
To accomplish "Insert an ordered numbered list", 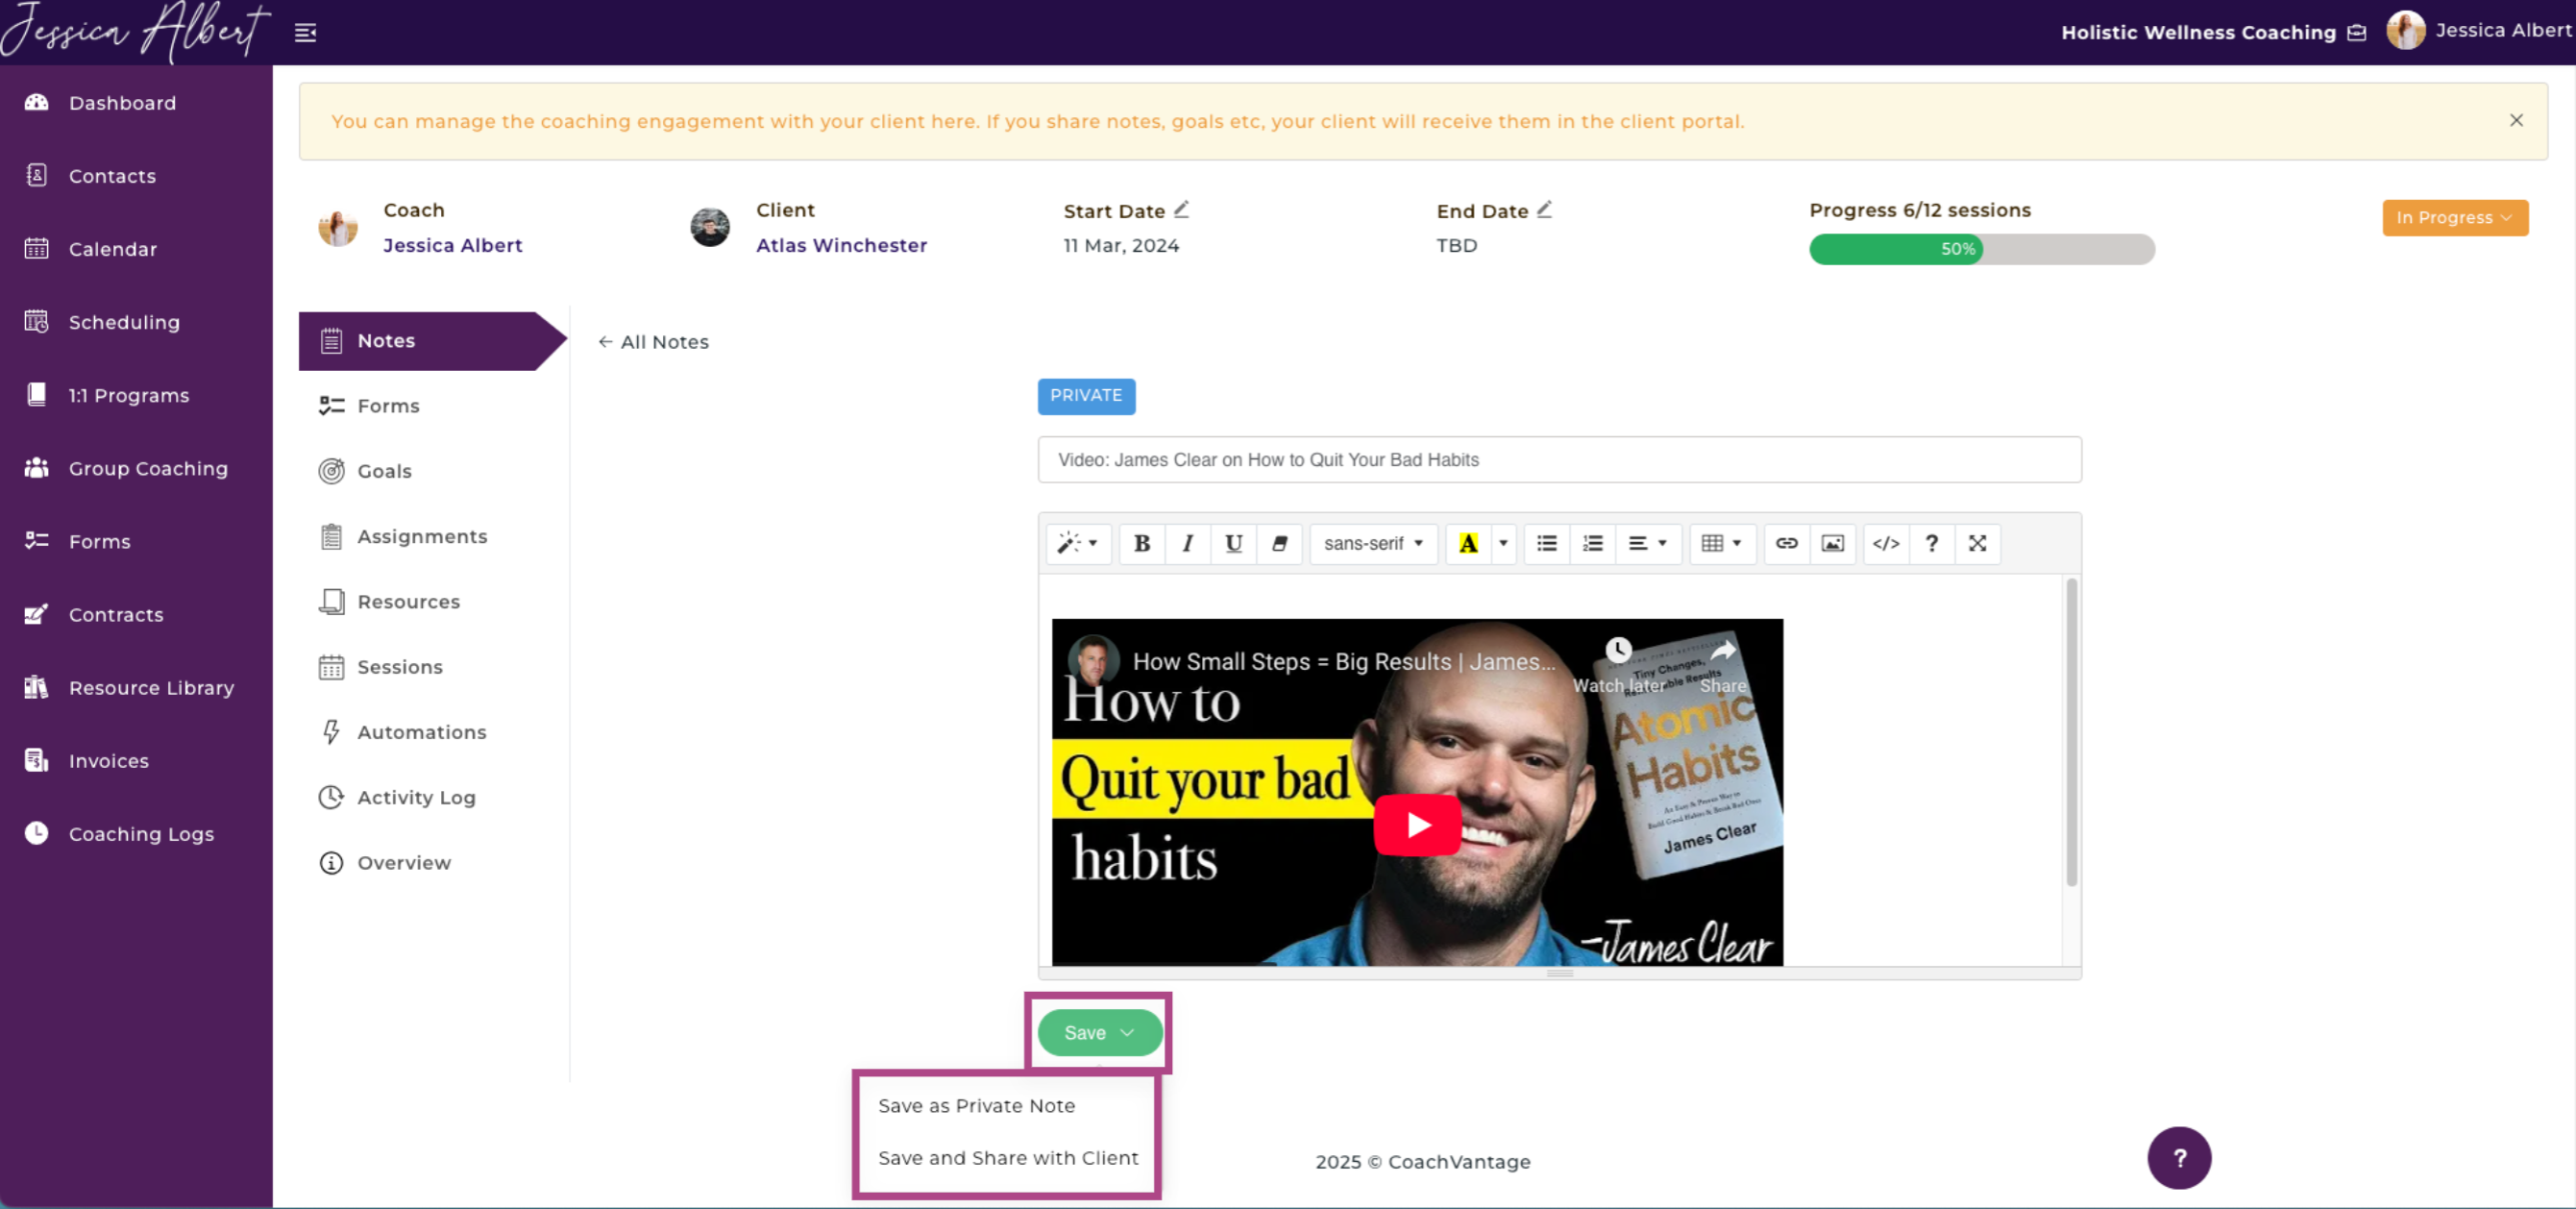I will pyautogui.click(x=1592, y=543).
